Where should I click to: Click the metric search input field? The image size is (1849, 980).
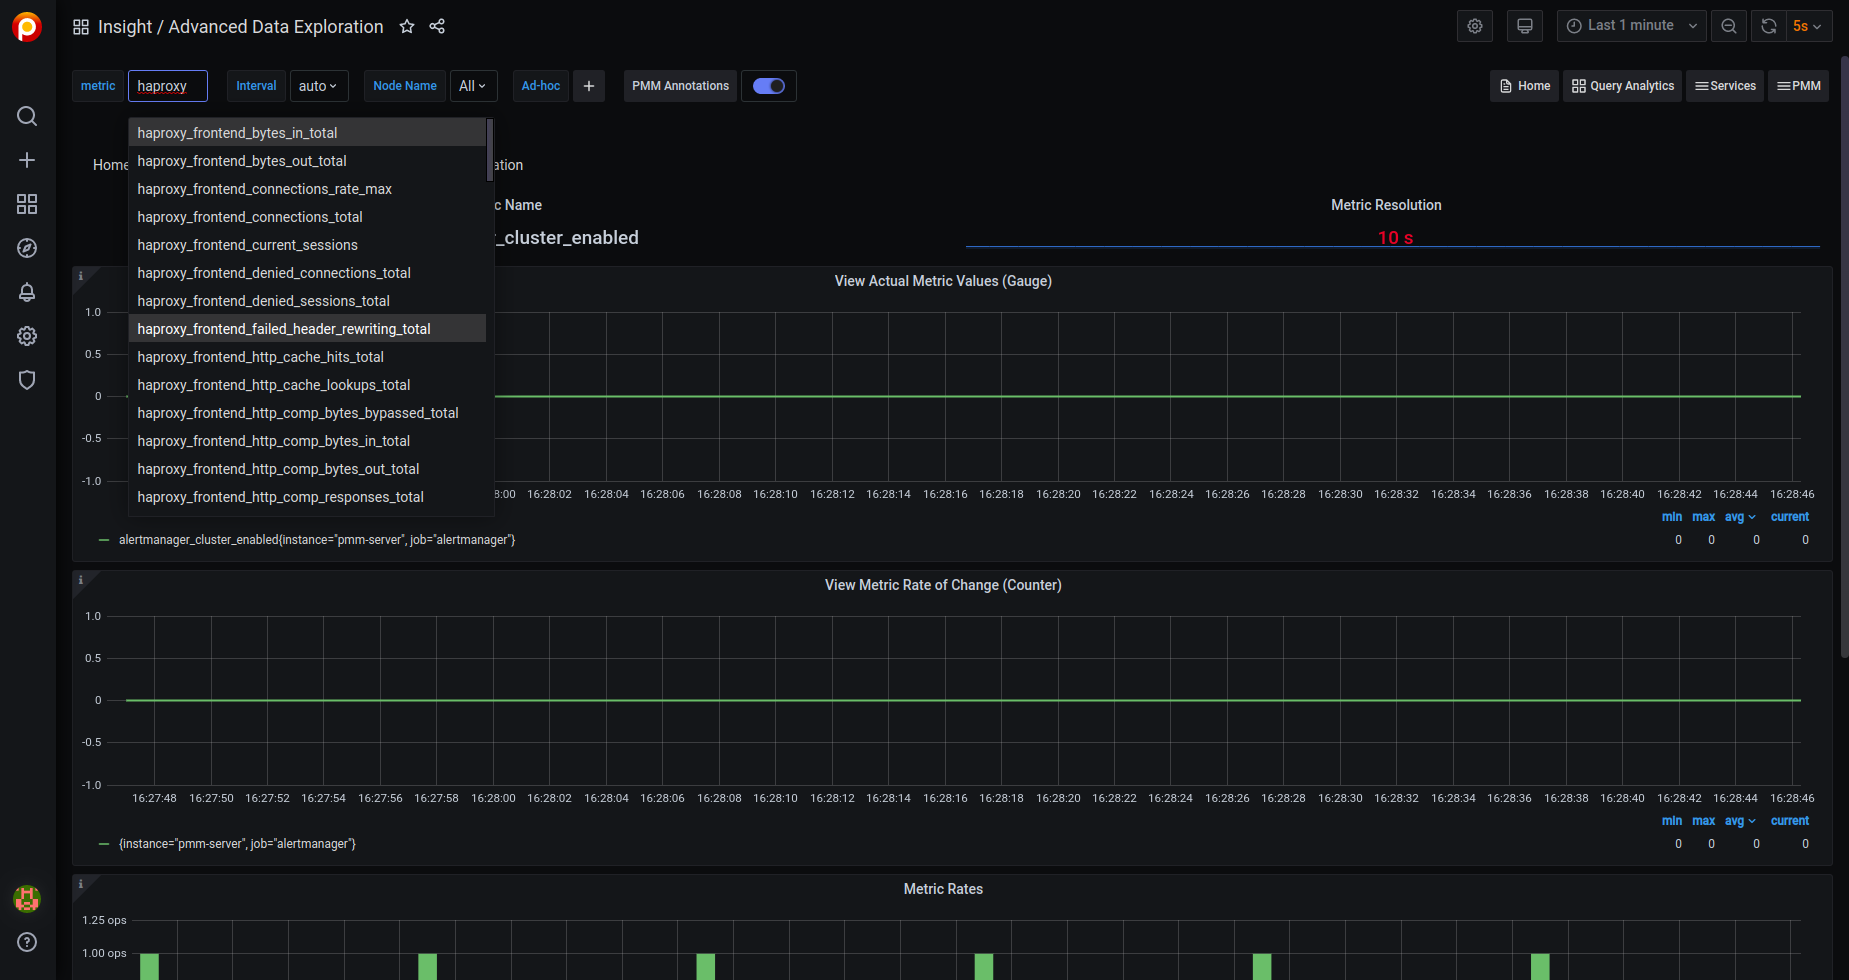tap(167, 86)
